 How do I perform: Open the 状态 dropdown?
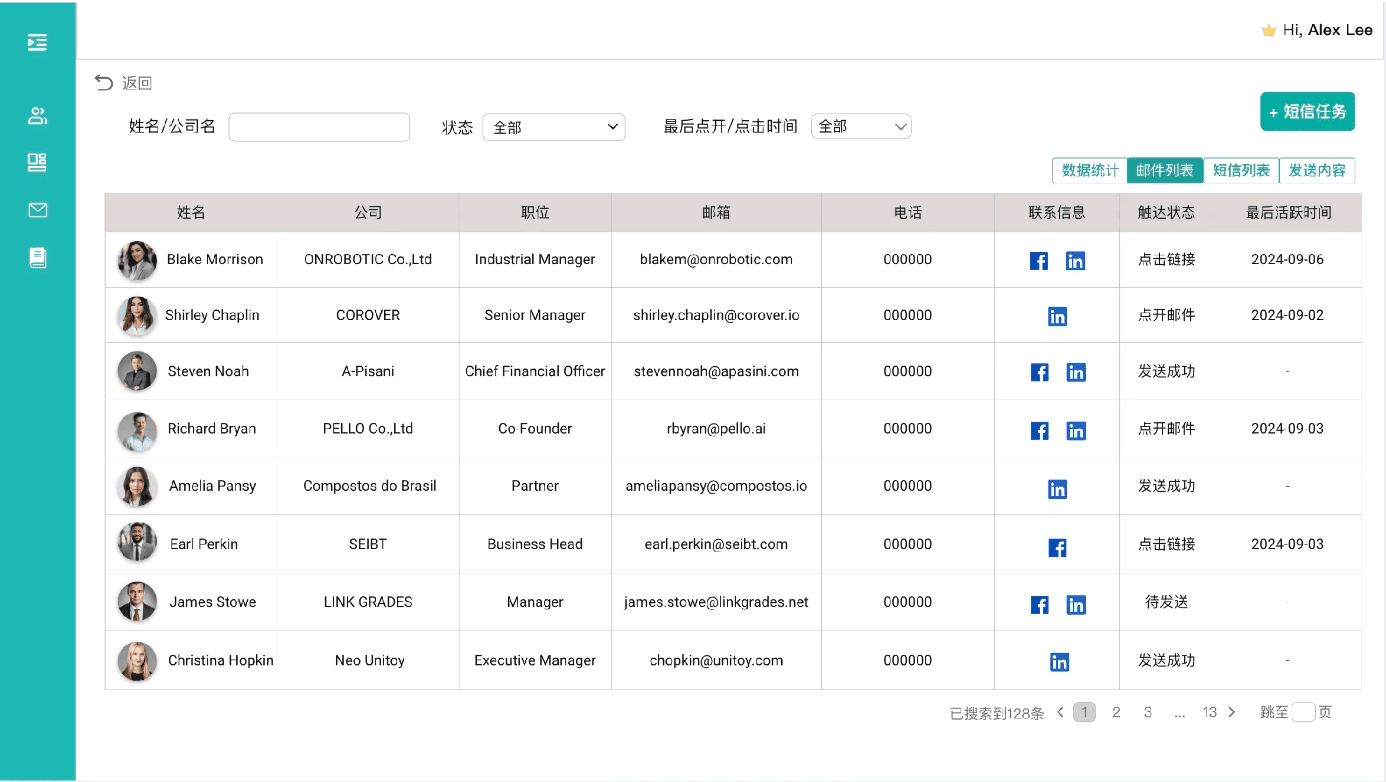click(554, 127)
